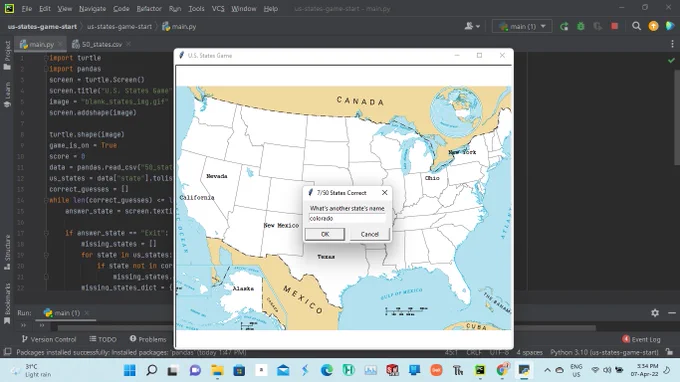Switch to the 50_states.csv tab

(102, 44)
